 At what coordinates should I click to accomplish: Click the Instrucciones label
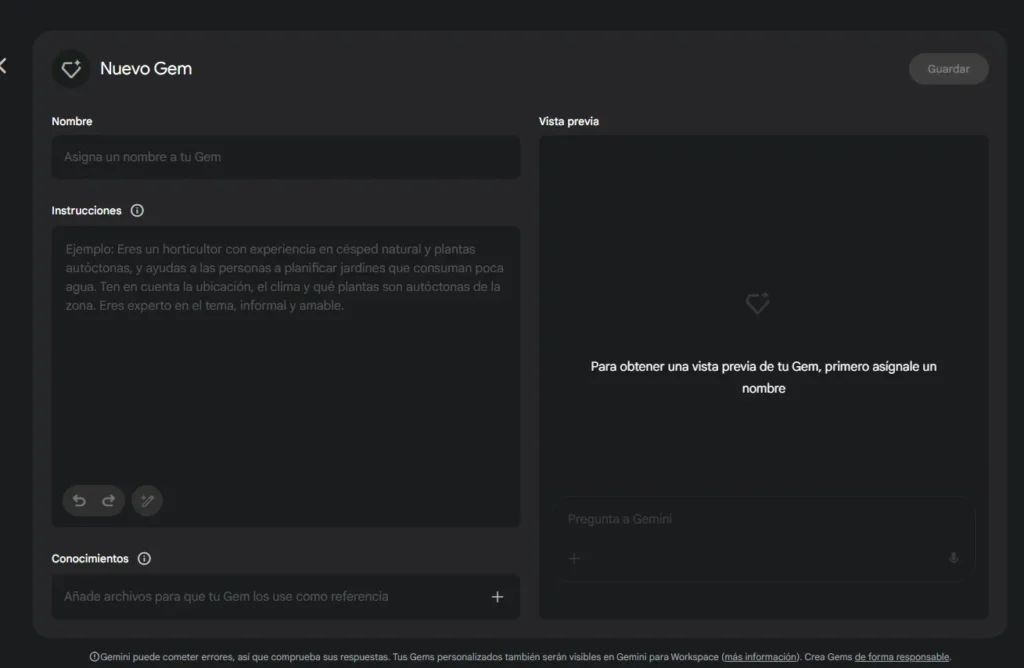coord(86,210)
